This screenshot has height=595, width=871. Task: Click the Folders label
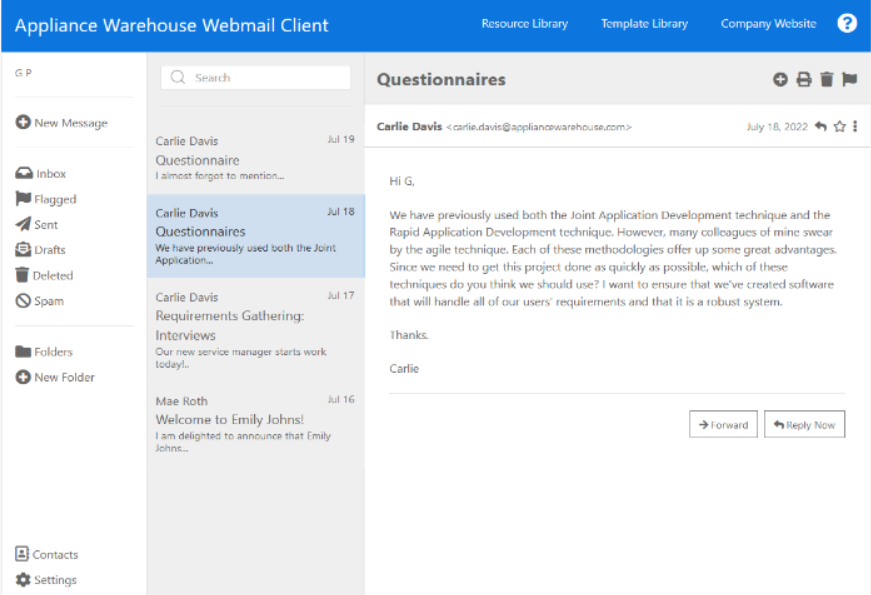tap(53, 352)
